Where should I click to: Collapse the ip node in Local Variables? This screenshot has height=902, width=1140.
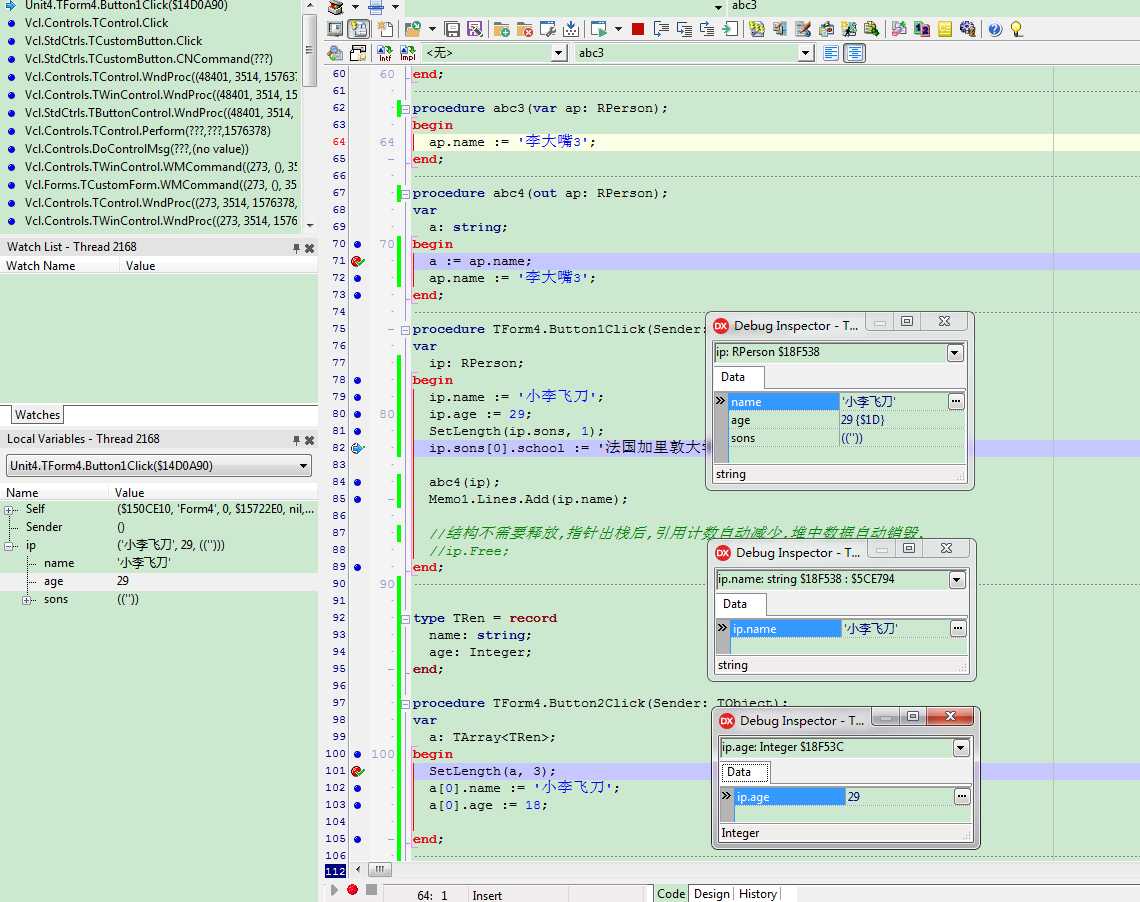[x=9, y=546]
